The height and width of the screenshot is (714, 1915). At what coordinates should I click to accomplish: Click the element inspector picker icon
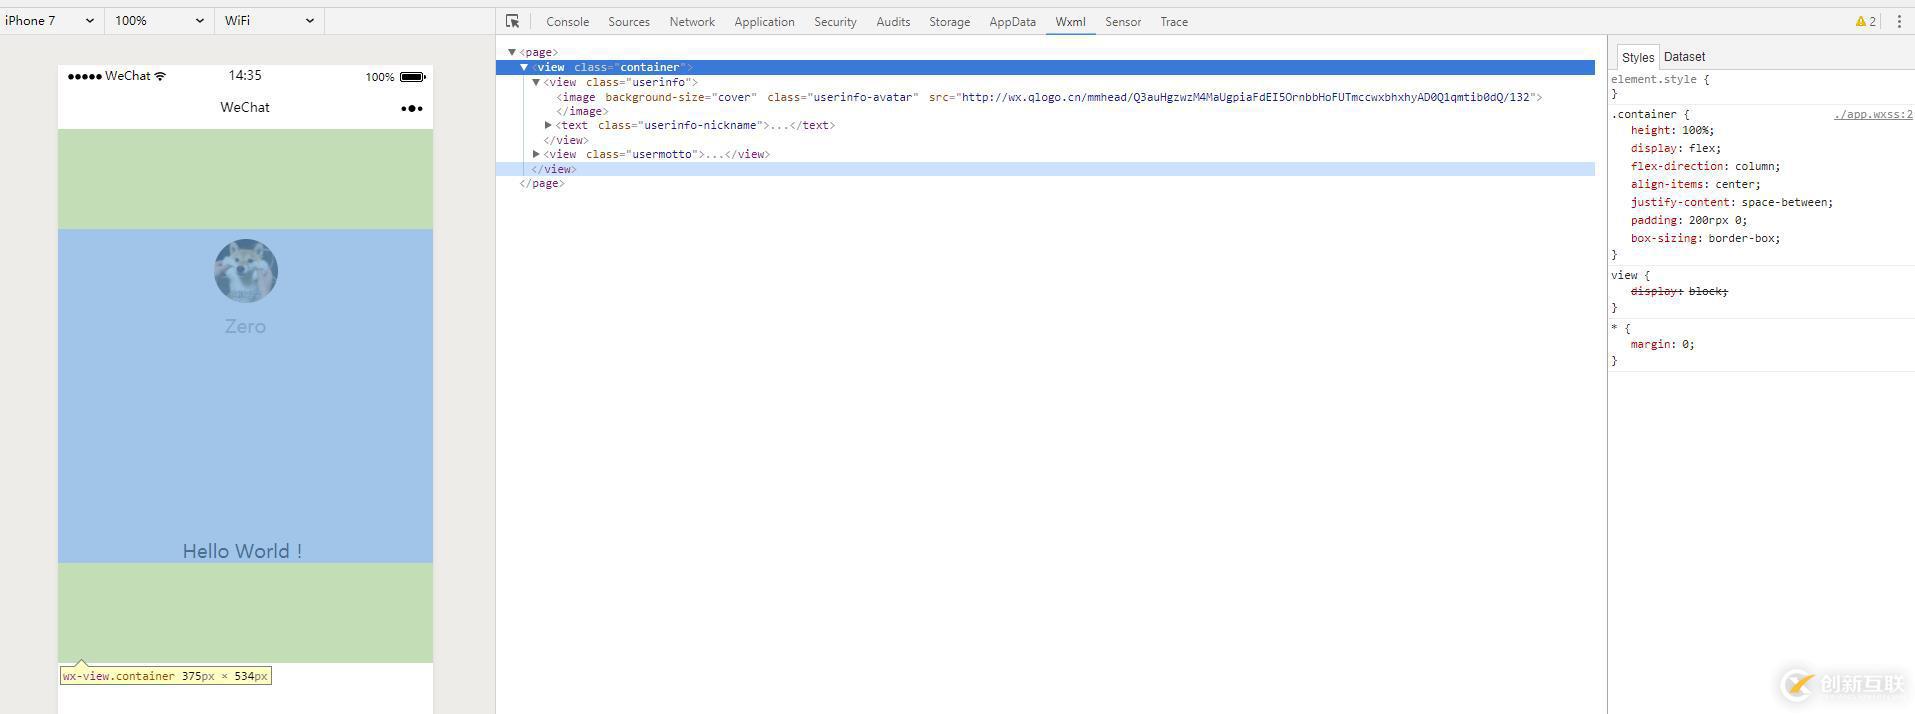click(512, 21)
